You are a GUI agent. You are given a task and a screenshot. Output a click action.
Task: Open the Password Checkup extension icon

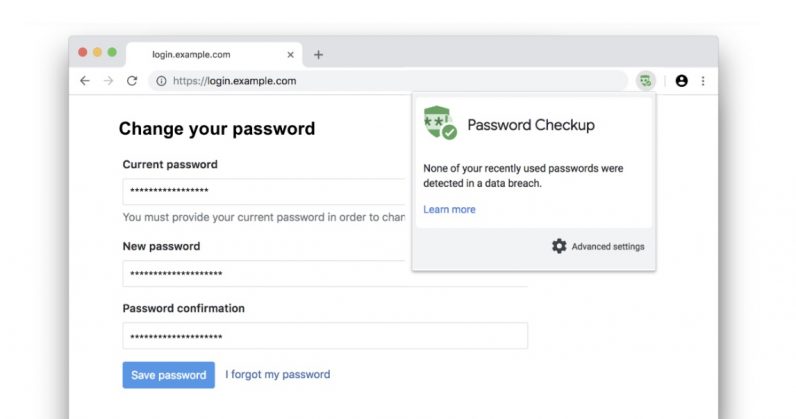(646, 81)
